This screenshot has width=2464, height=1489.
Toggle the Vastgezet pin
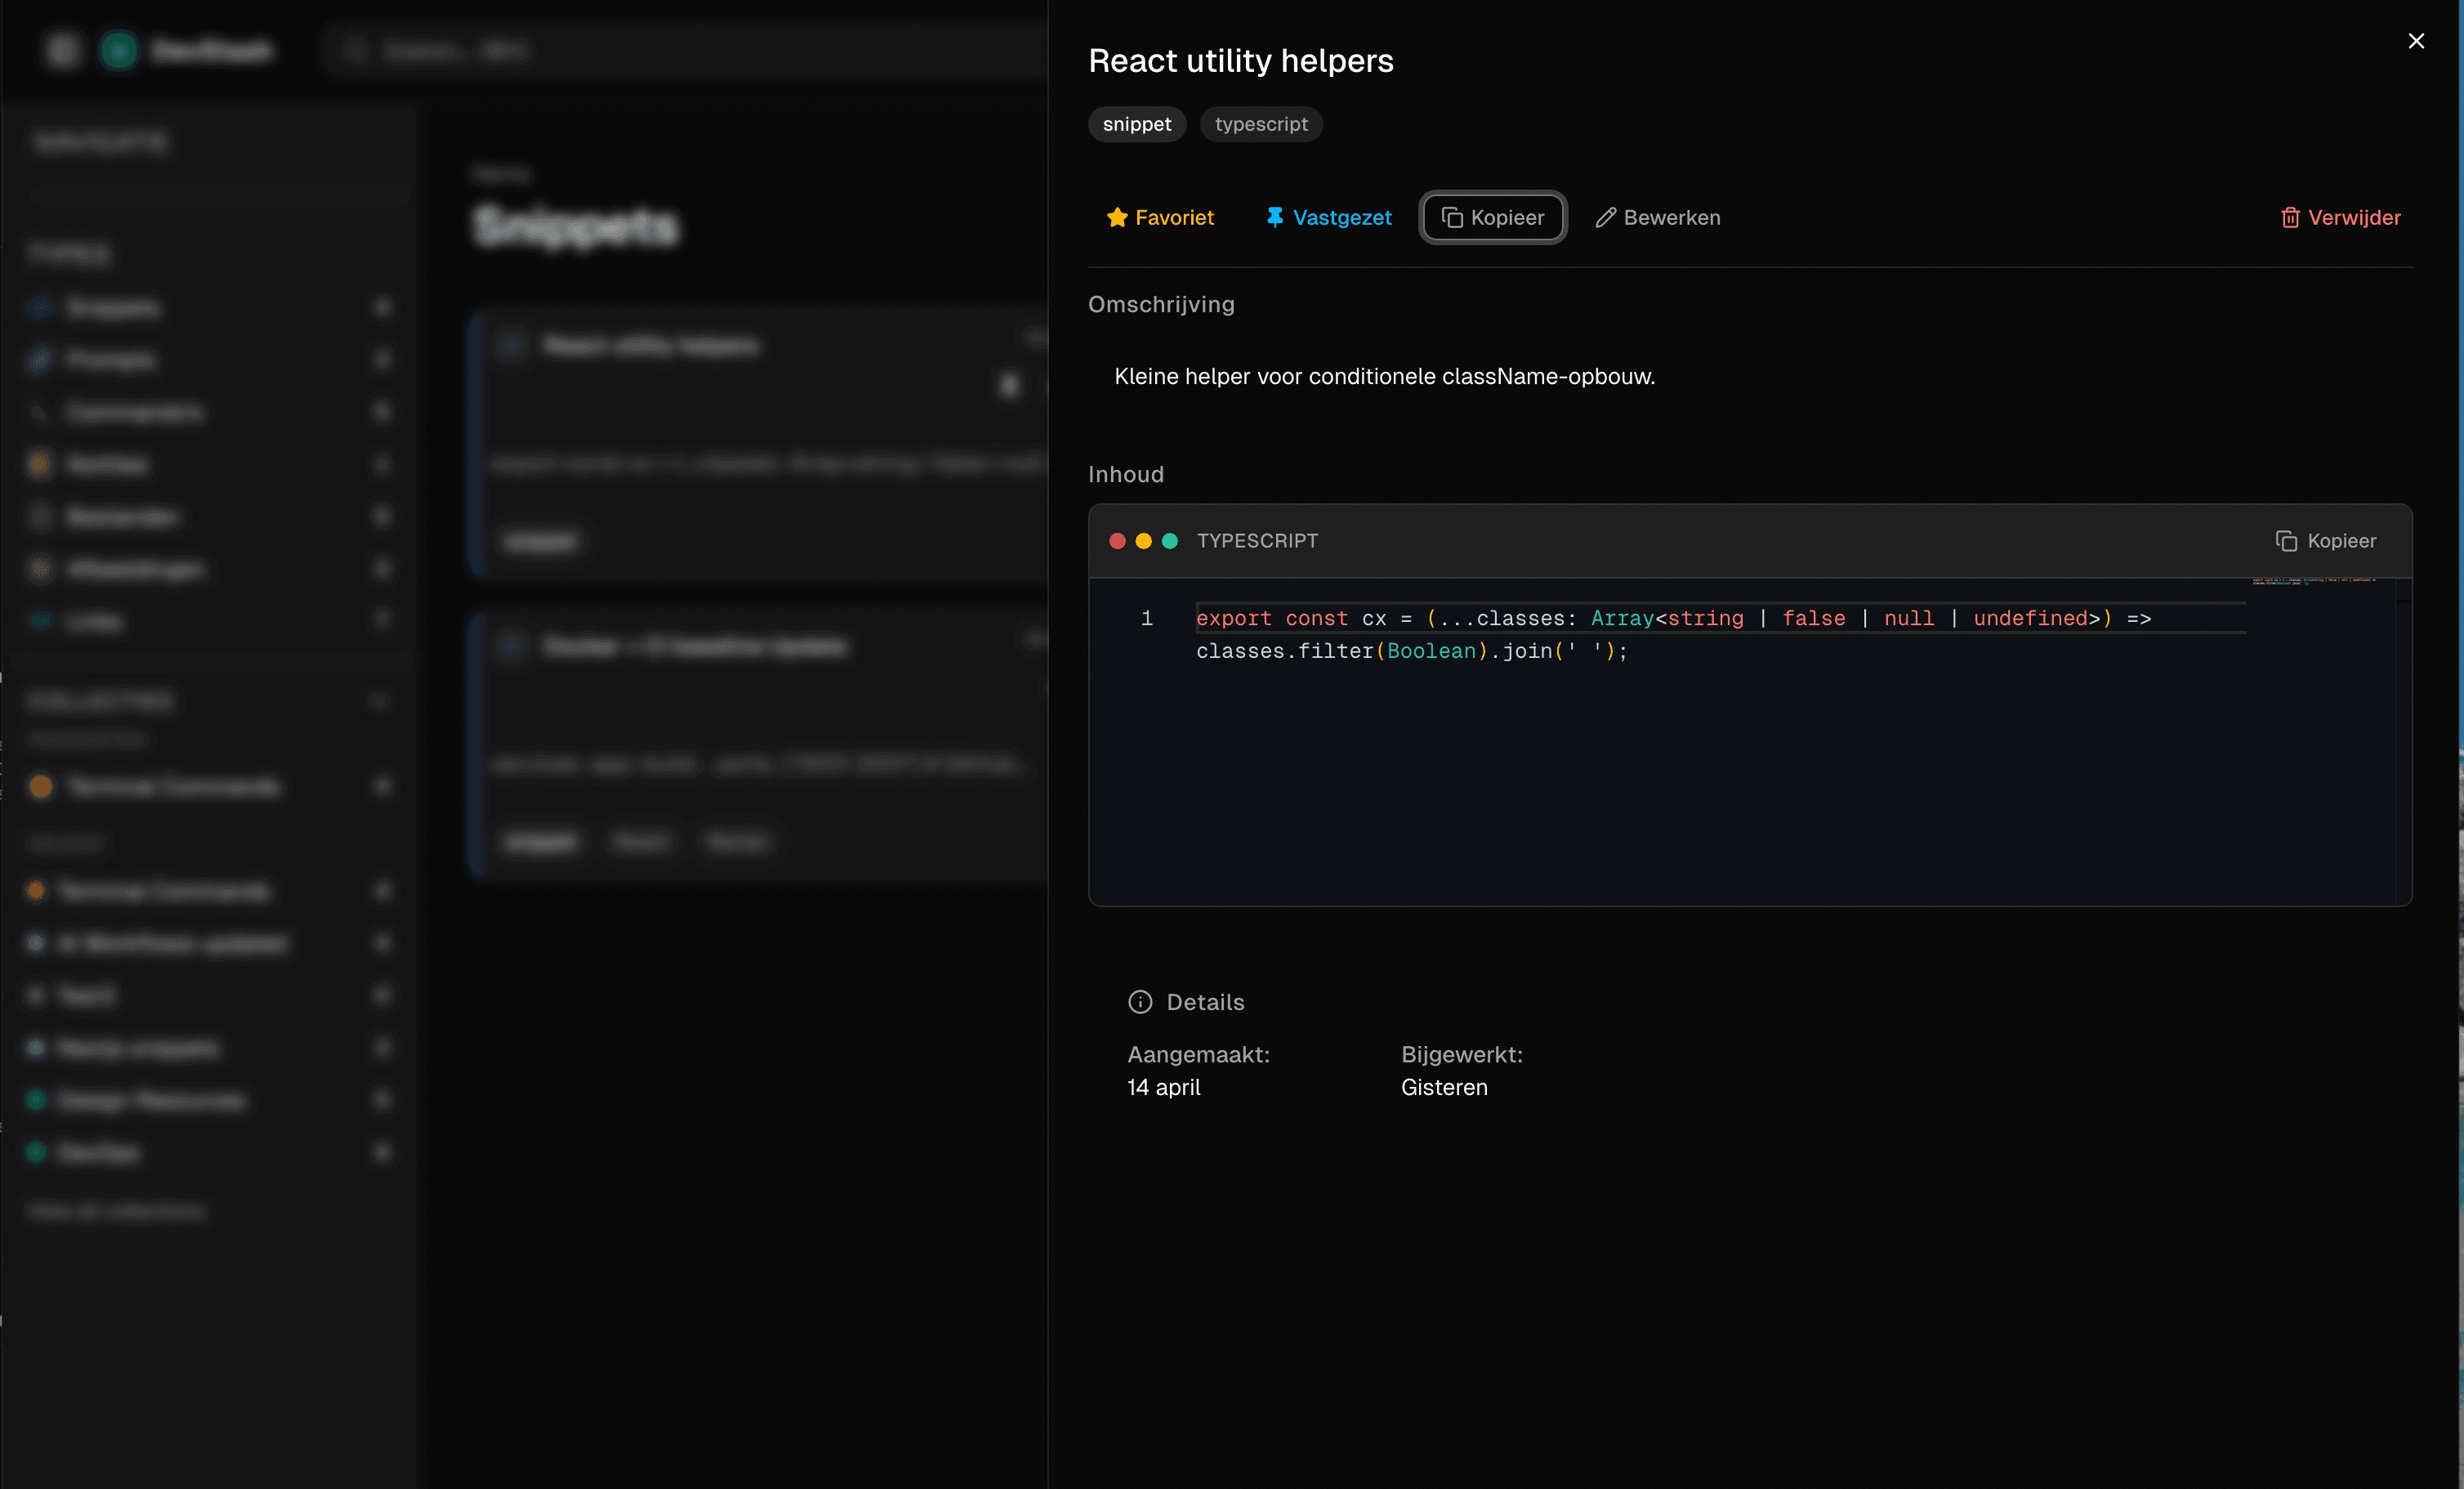(x=1328, y=217)
